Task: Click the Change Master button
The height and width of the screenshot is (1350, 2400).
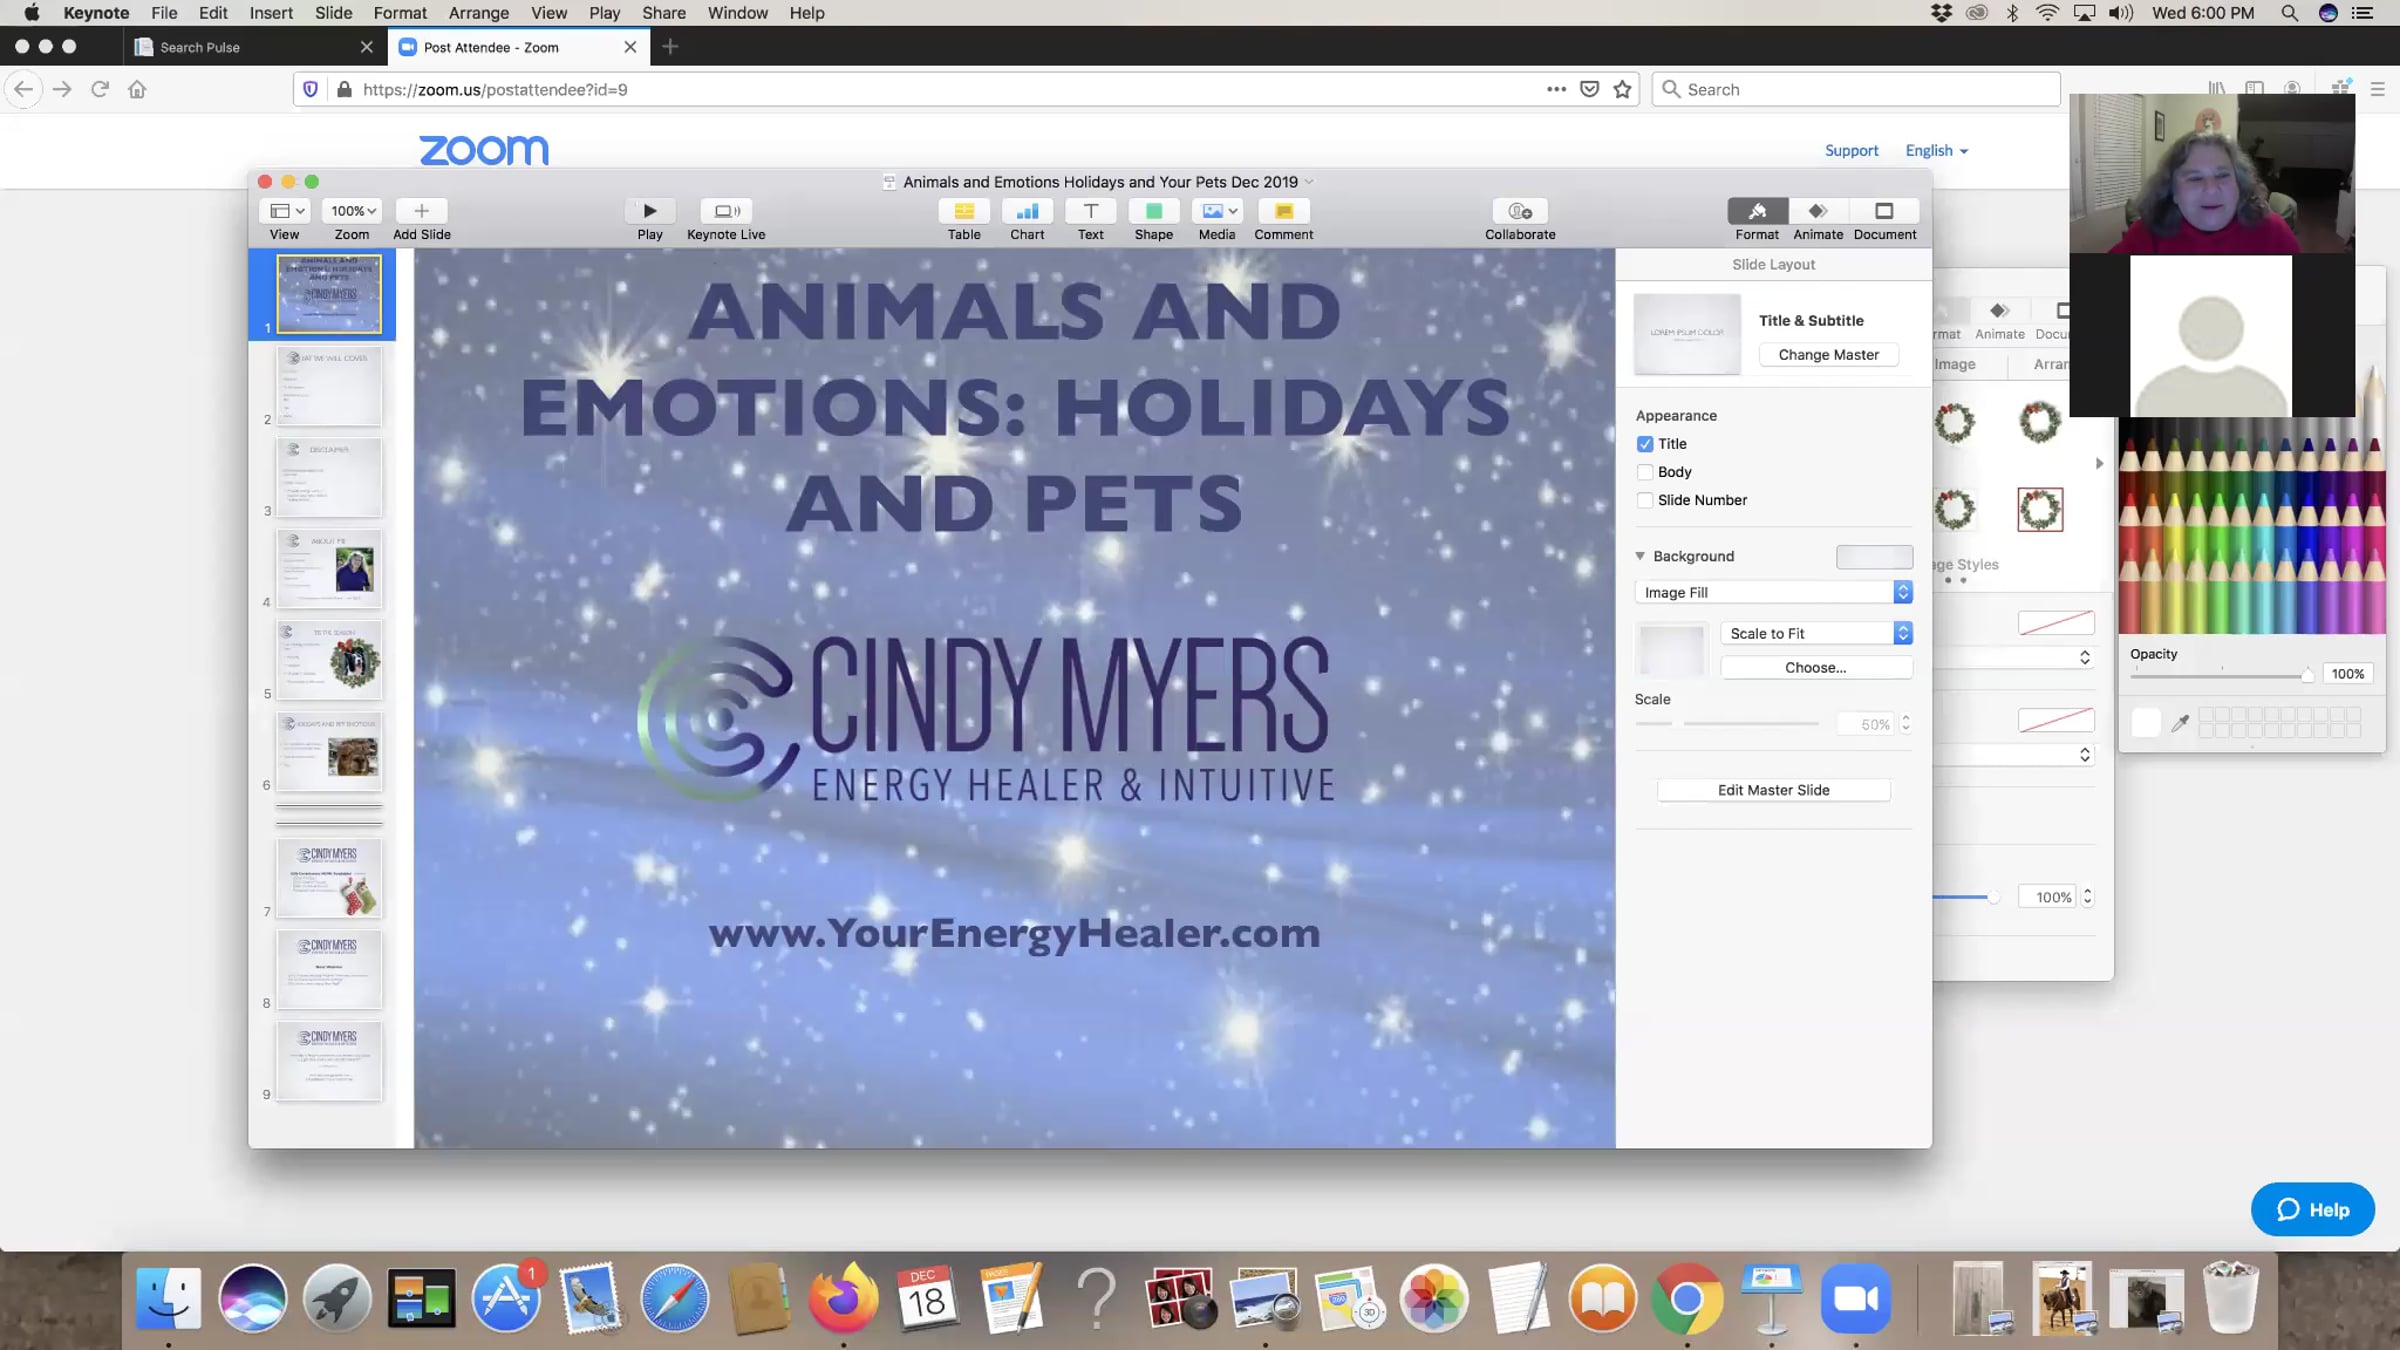Action: [1827, 355]
